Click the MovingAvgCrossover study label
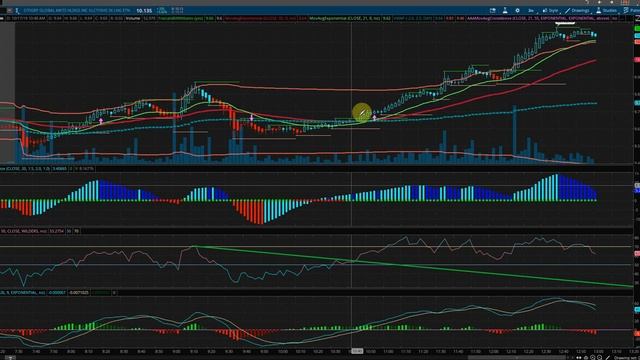The height and width of the screenshot is (360, 640). coord(542,18)
